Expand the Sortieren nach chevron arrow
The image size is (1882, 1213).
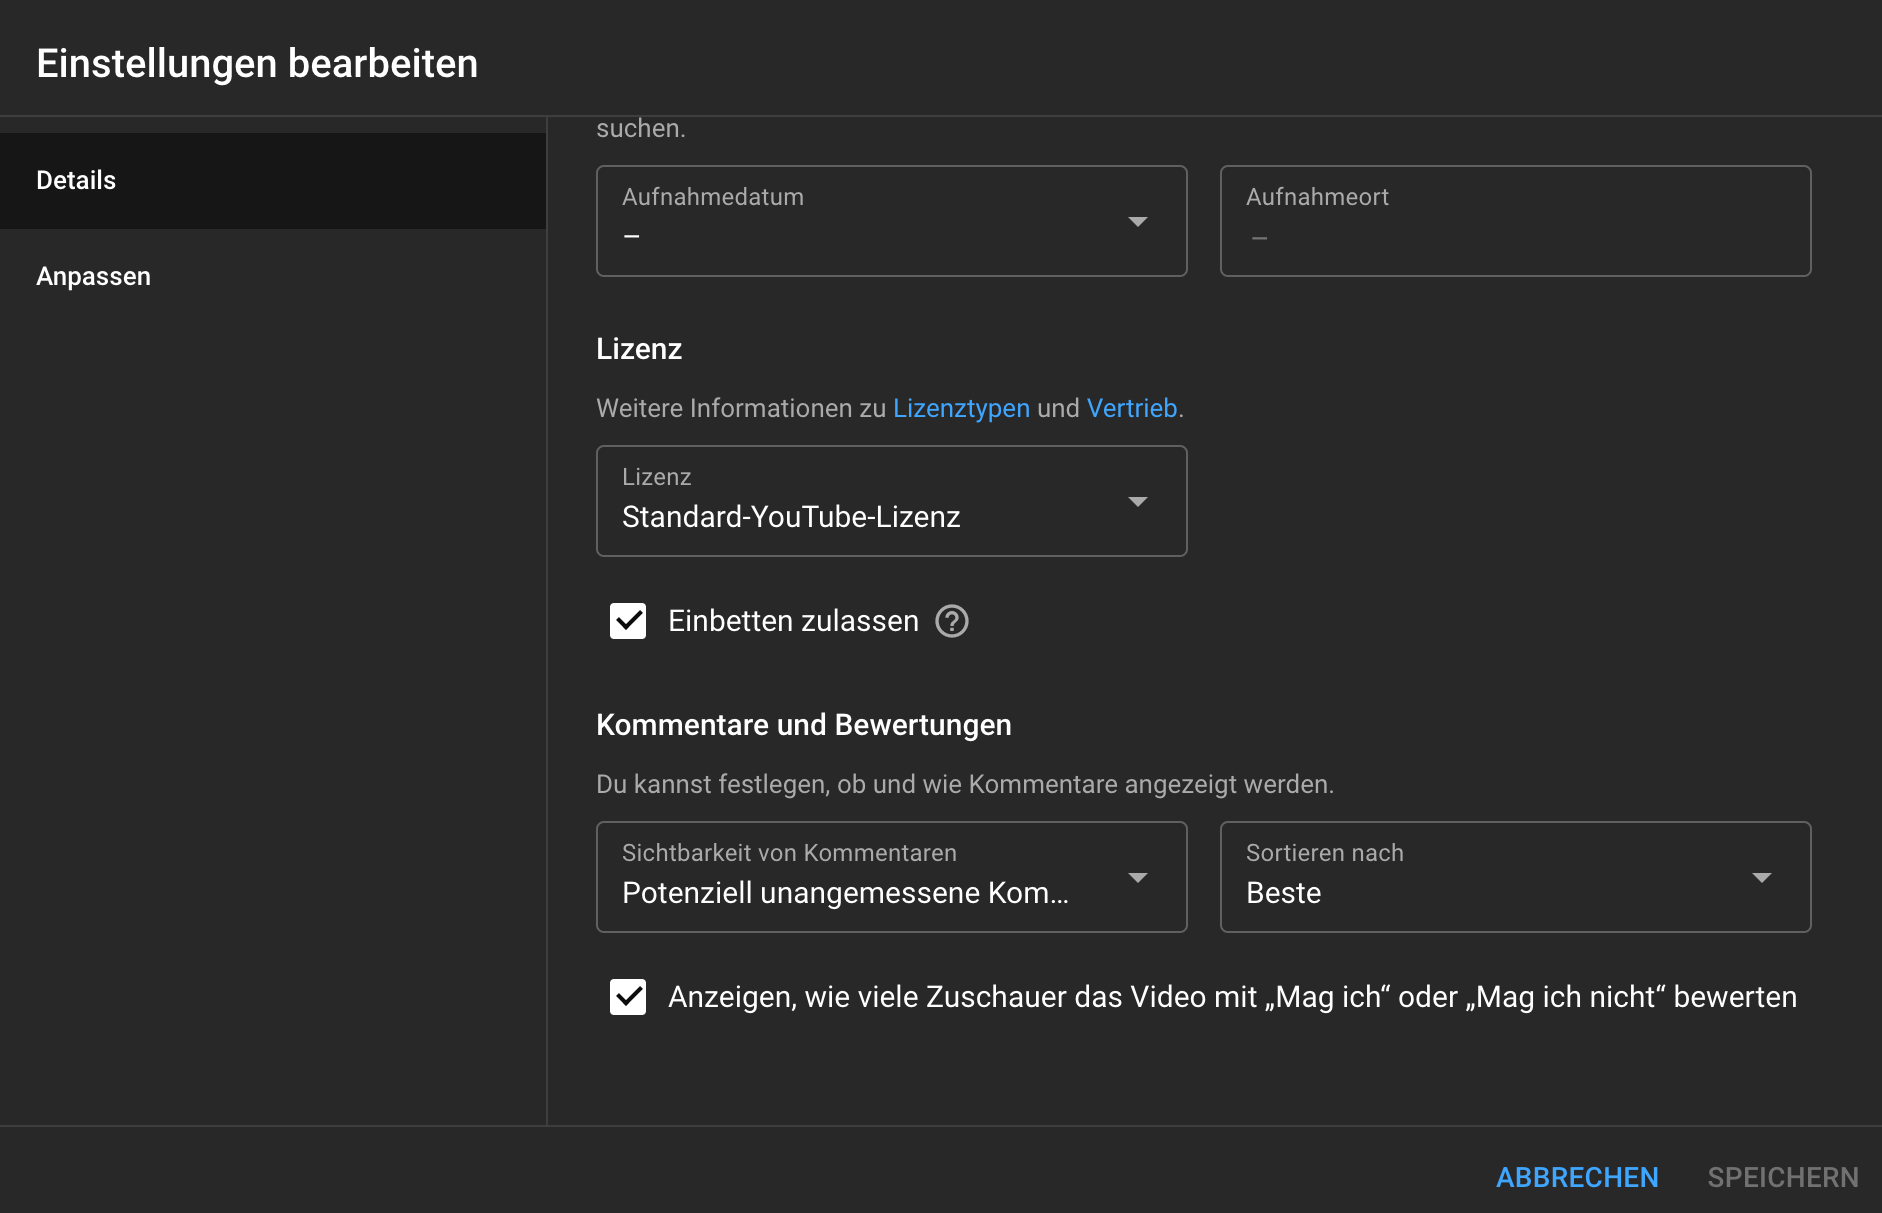(1763, 877)
